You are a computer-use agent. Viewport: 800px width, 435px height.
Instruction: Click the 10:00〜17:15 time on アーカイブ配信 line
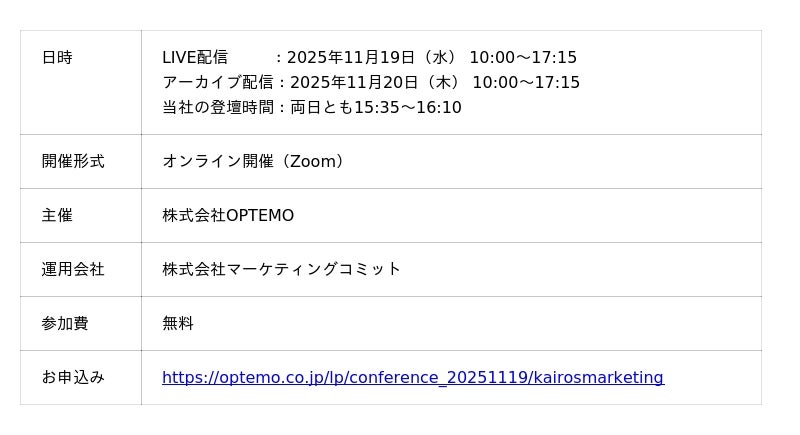pos(526,83)
